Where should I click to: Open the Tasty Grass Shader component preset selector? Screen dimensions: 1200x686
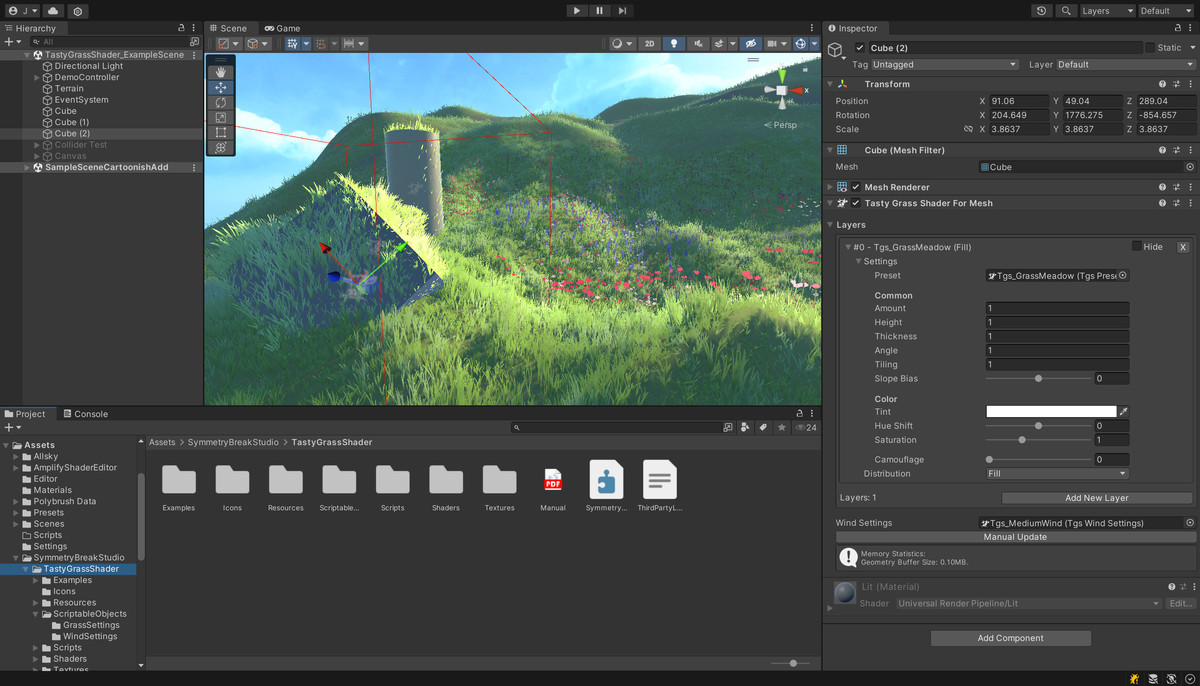[x=1176, y=203]
